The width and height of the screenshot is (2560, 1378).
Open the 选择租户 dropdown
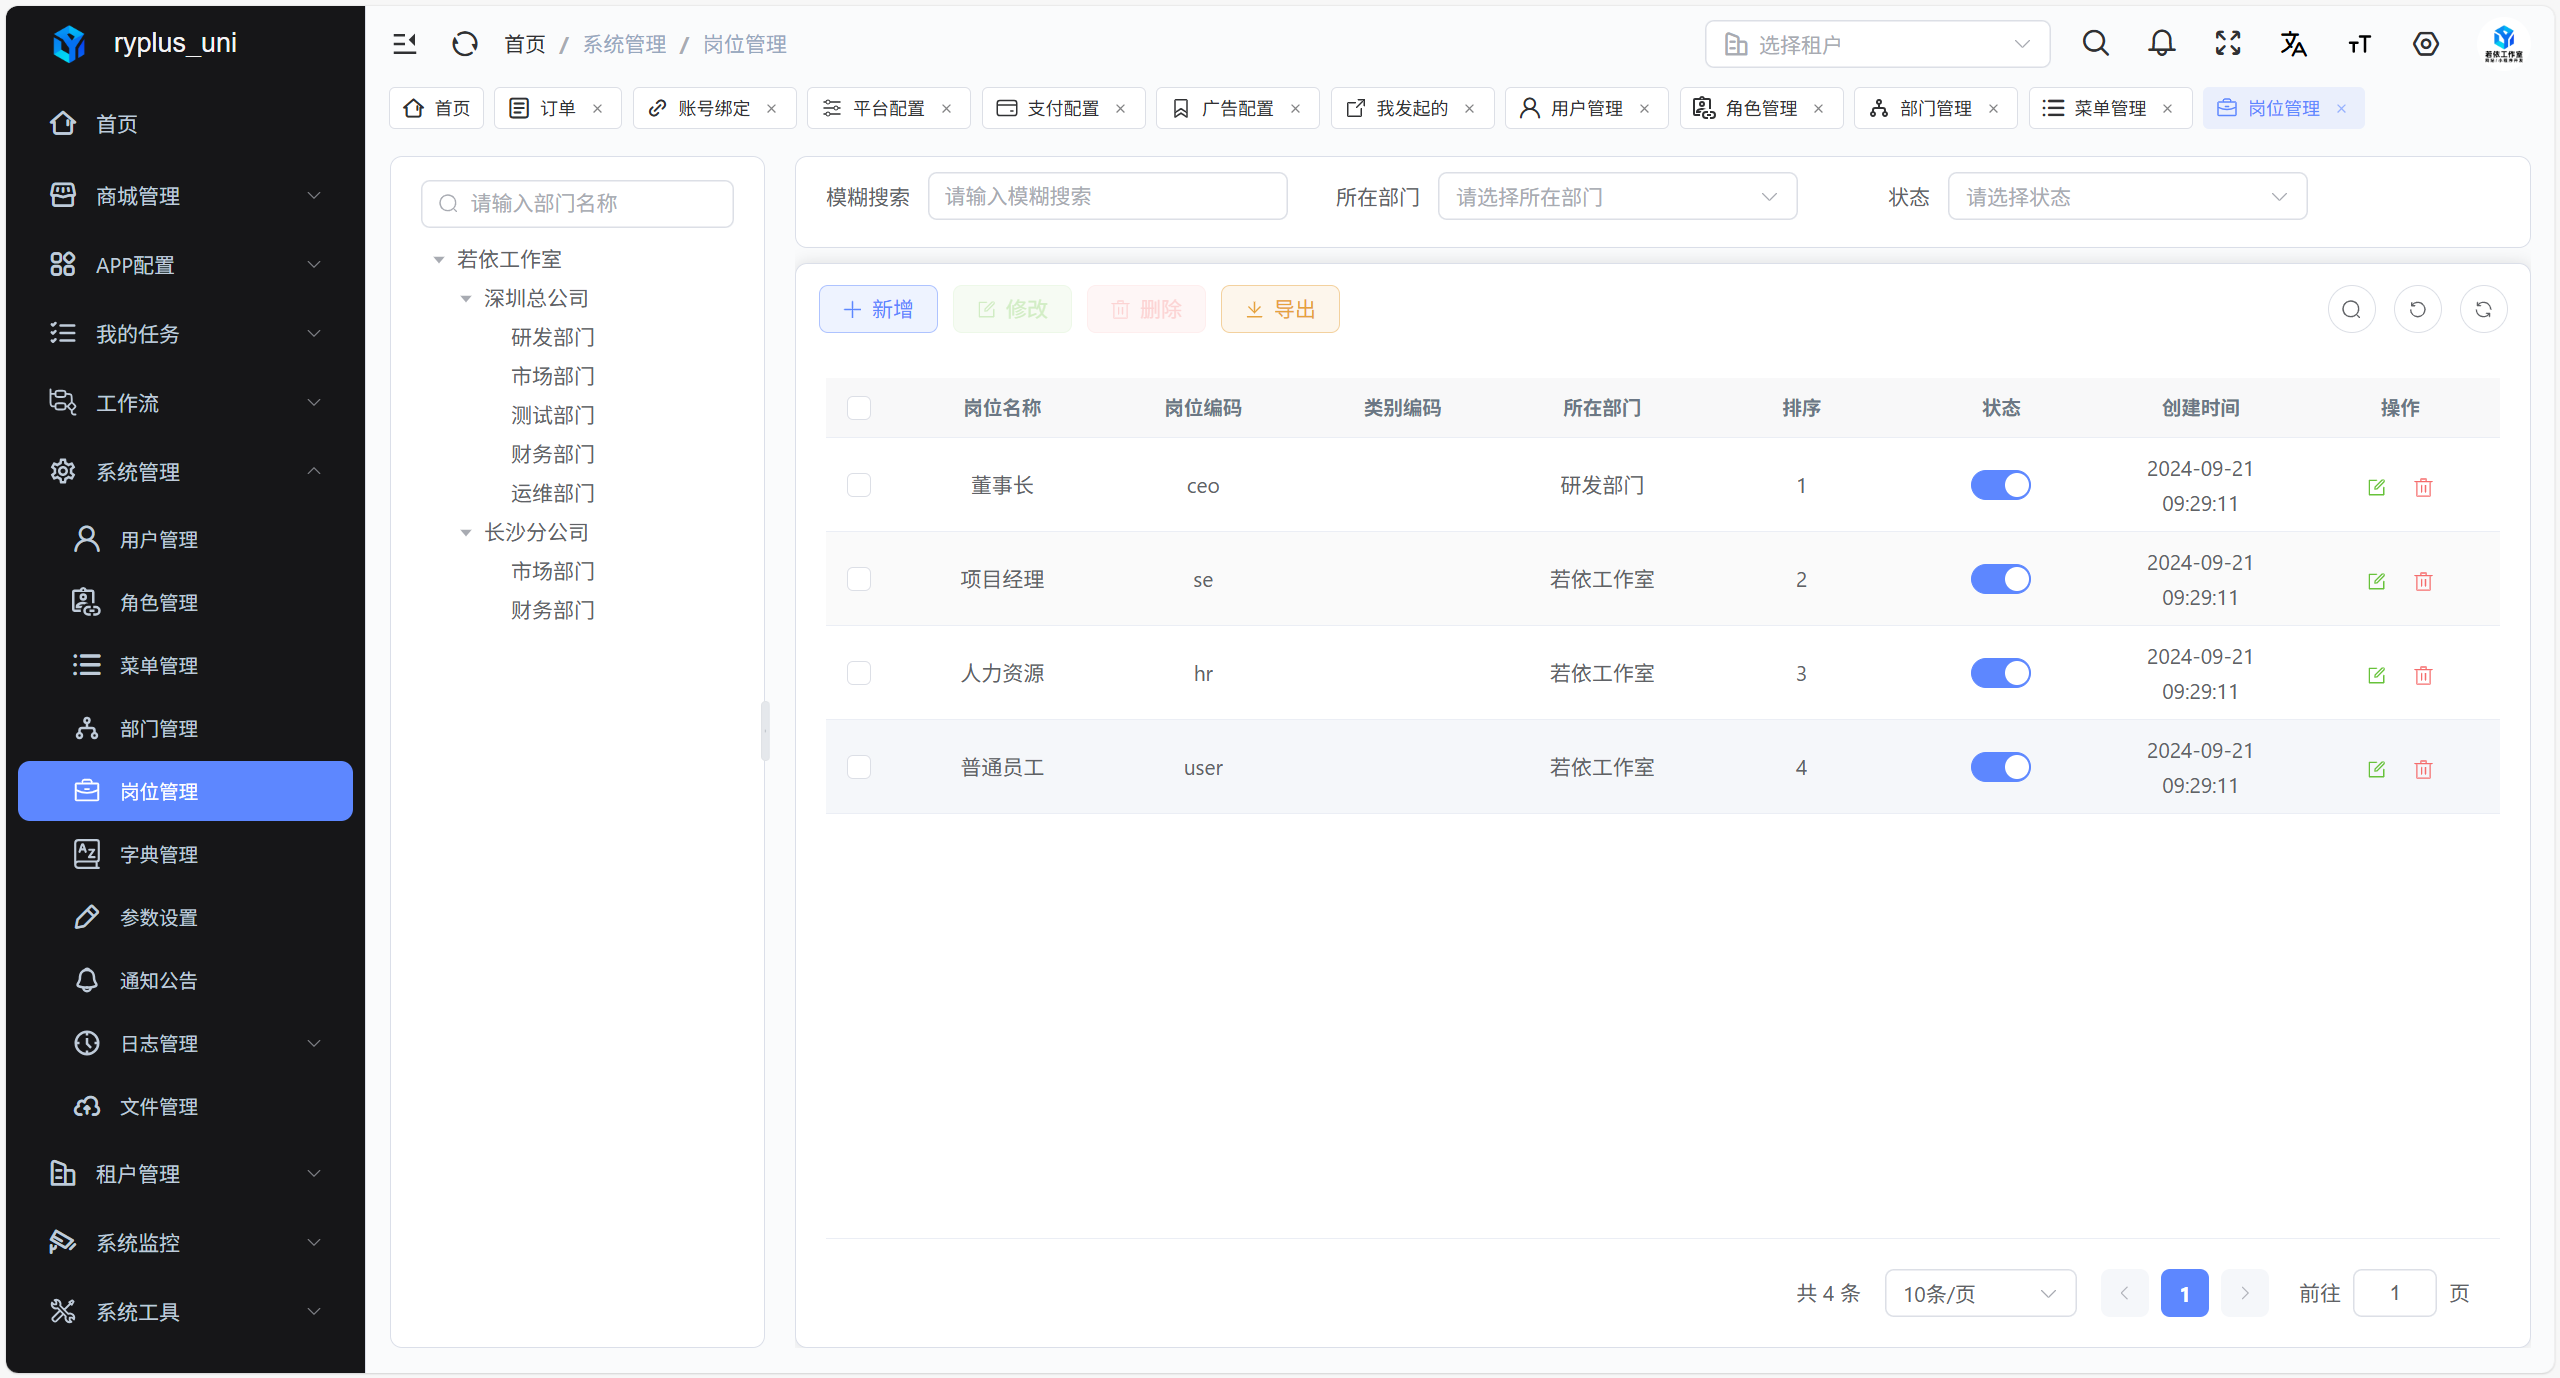(1877, 44)
